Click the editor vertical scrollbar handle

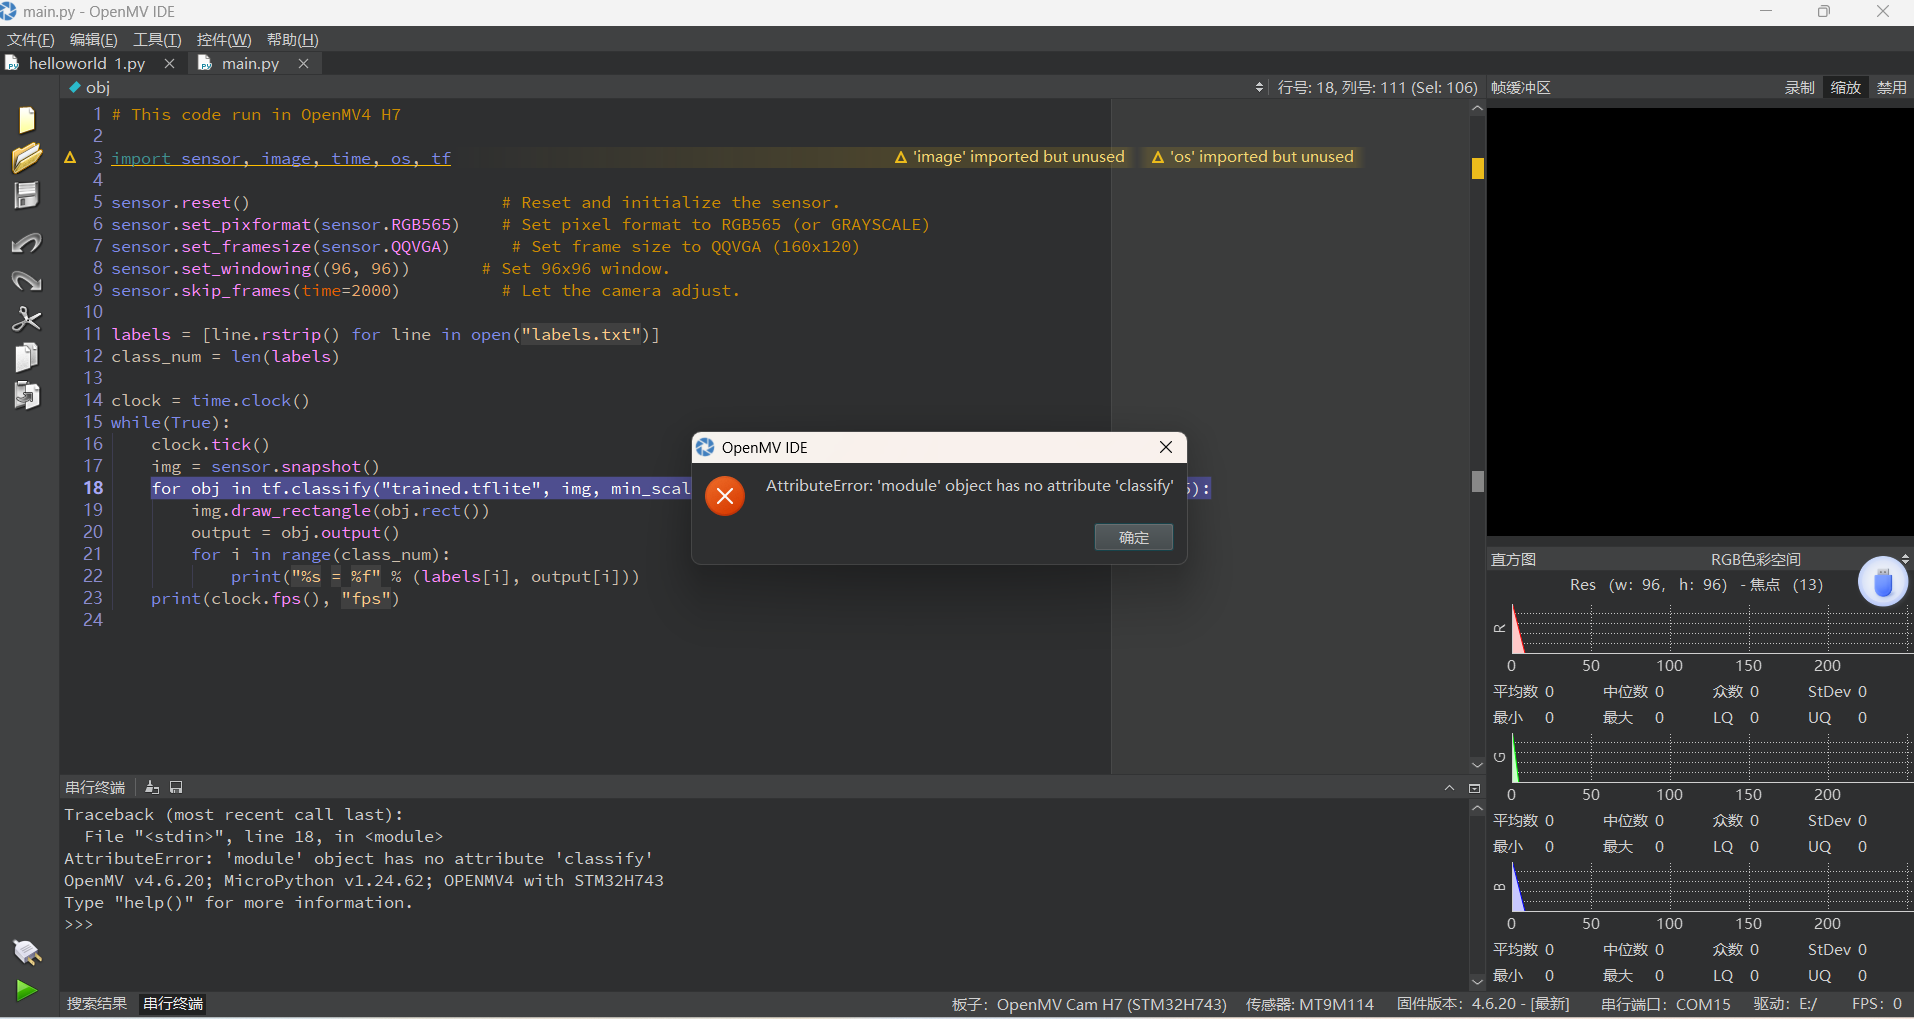tap(1477, 481)
